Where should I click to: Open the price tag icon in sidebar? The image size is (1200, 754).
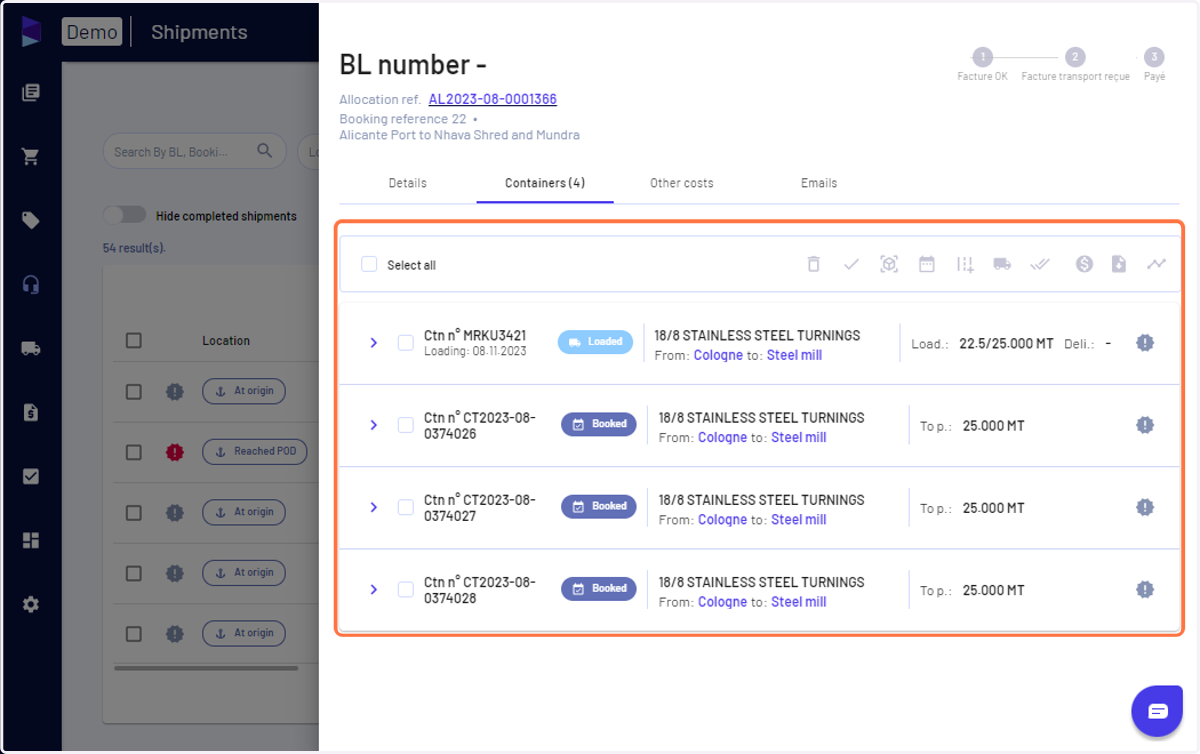tap(31, 221)
